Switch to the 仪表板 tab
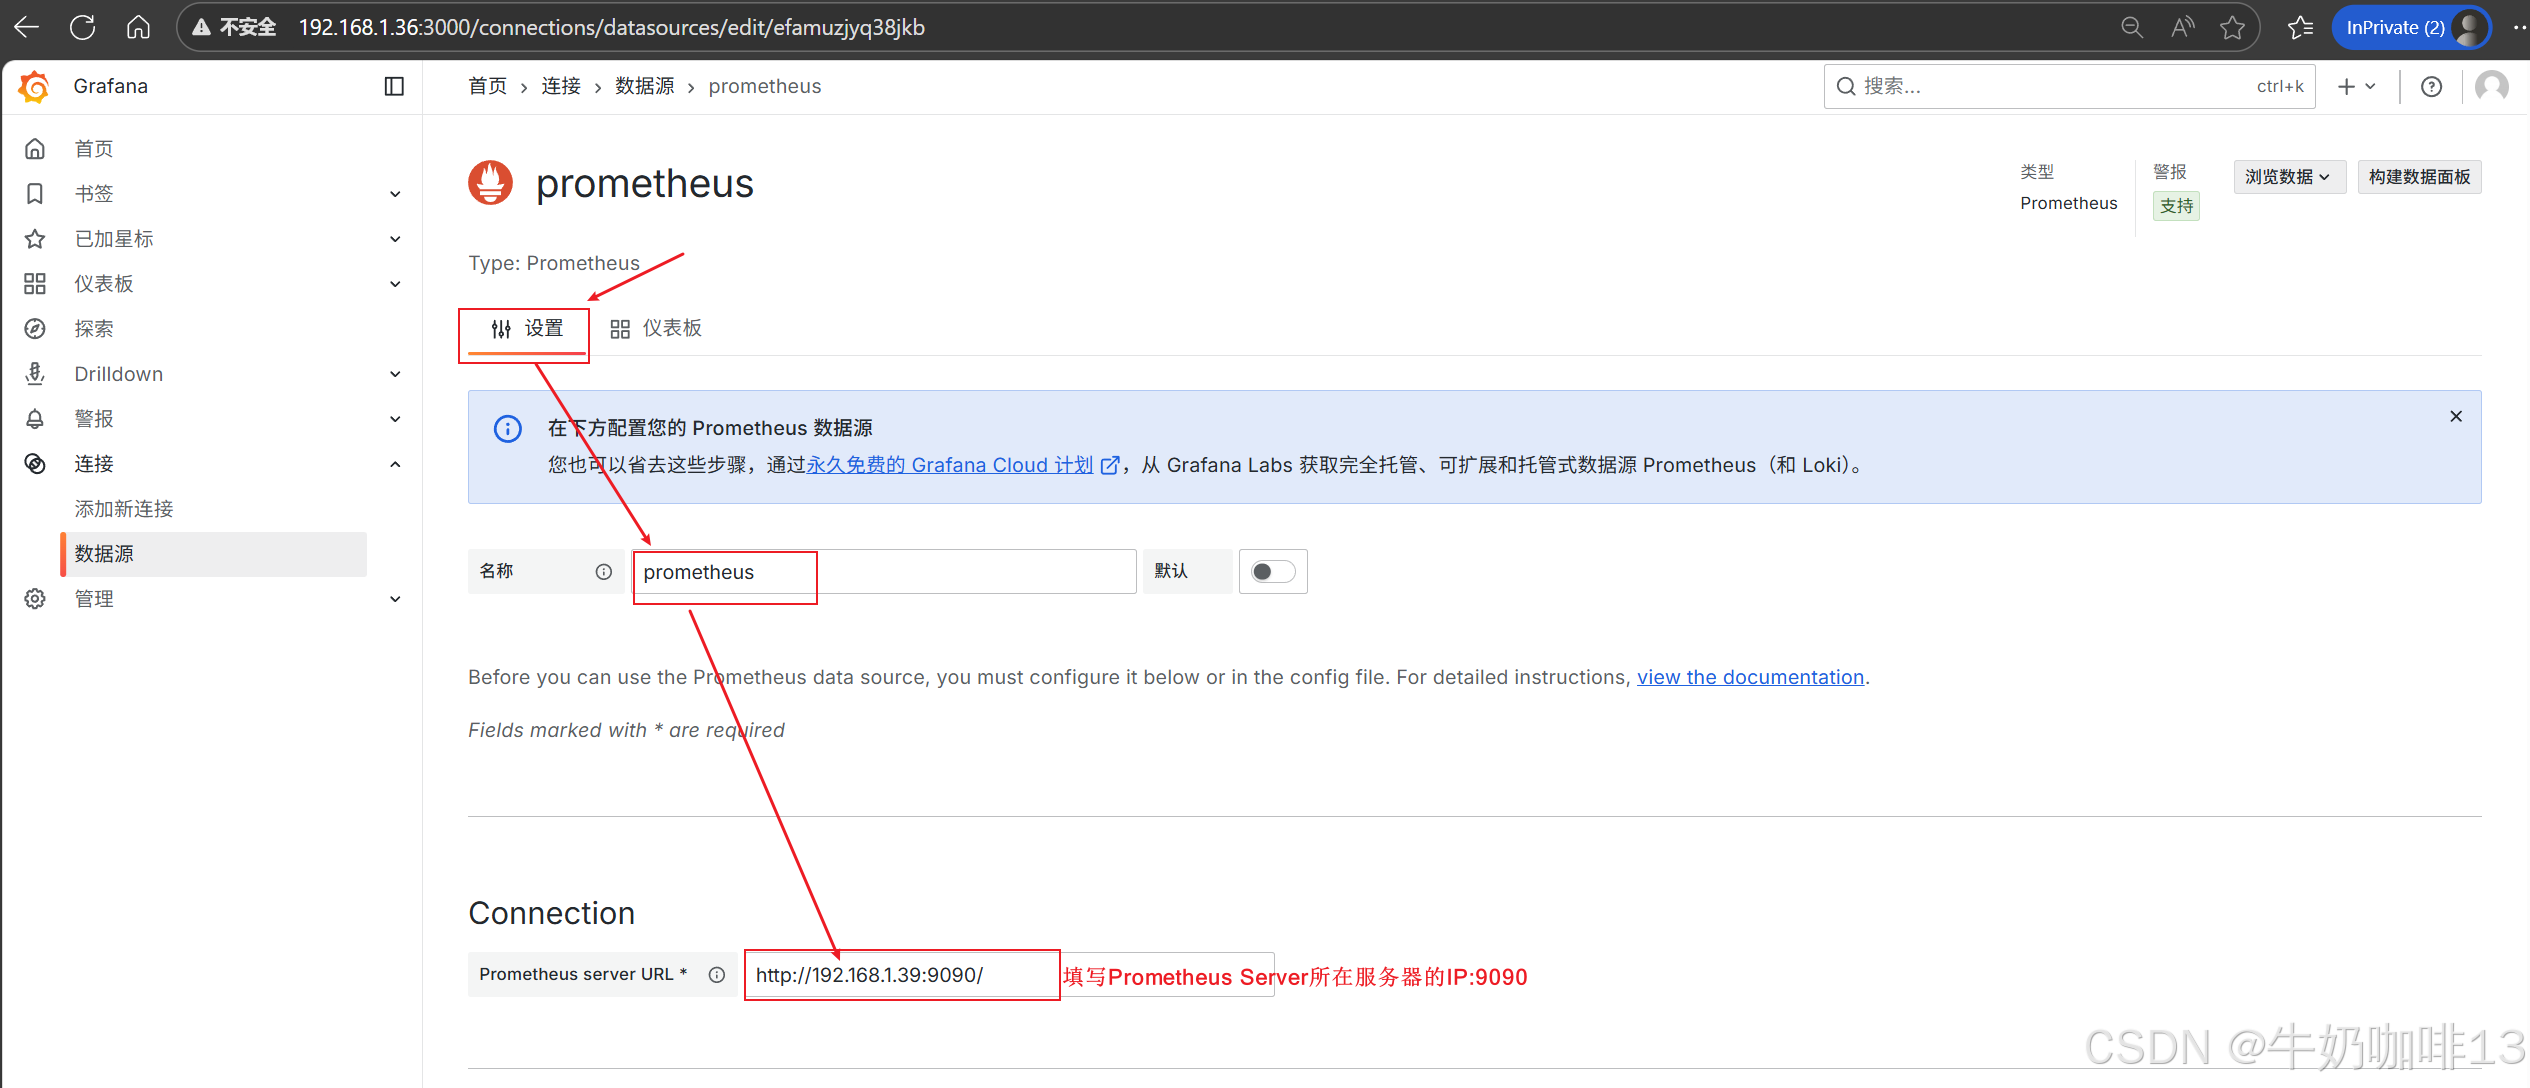Screen dimensions: 2530x1088 pyautogui.click(x=657, y=329)
